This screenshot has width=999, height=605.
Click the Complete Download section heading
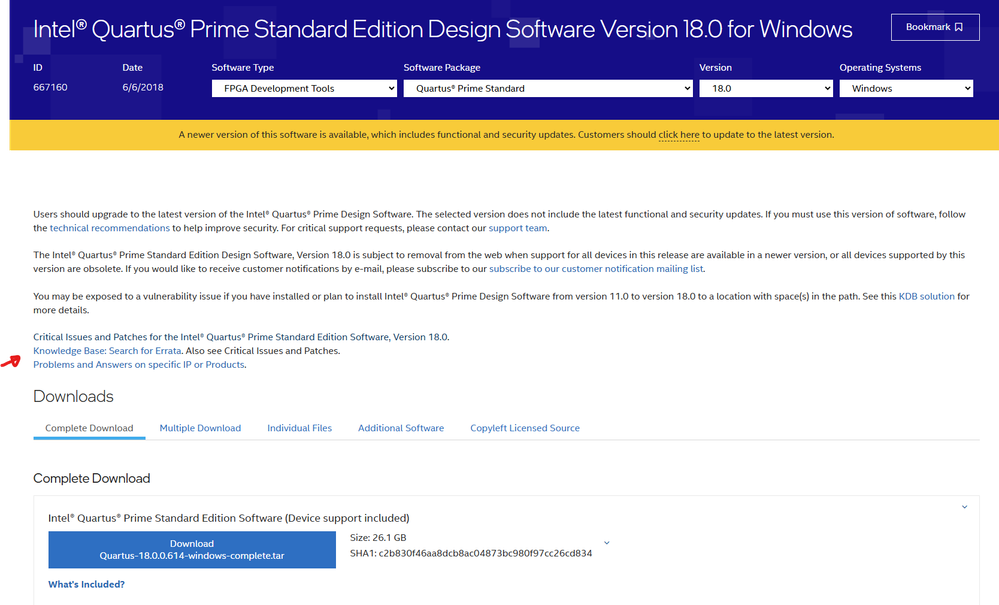click(92, 478)
